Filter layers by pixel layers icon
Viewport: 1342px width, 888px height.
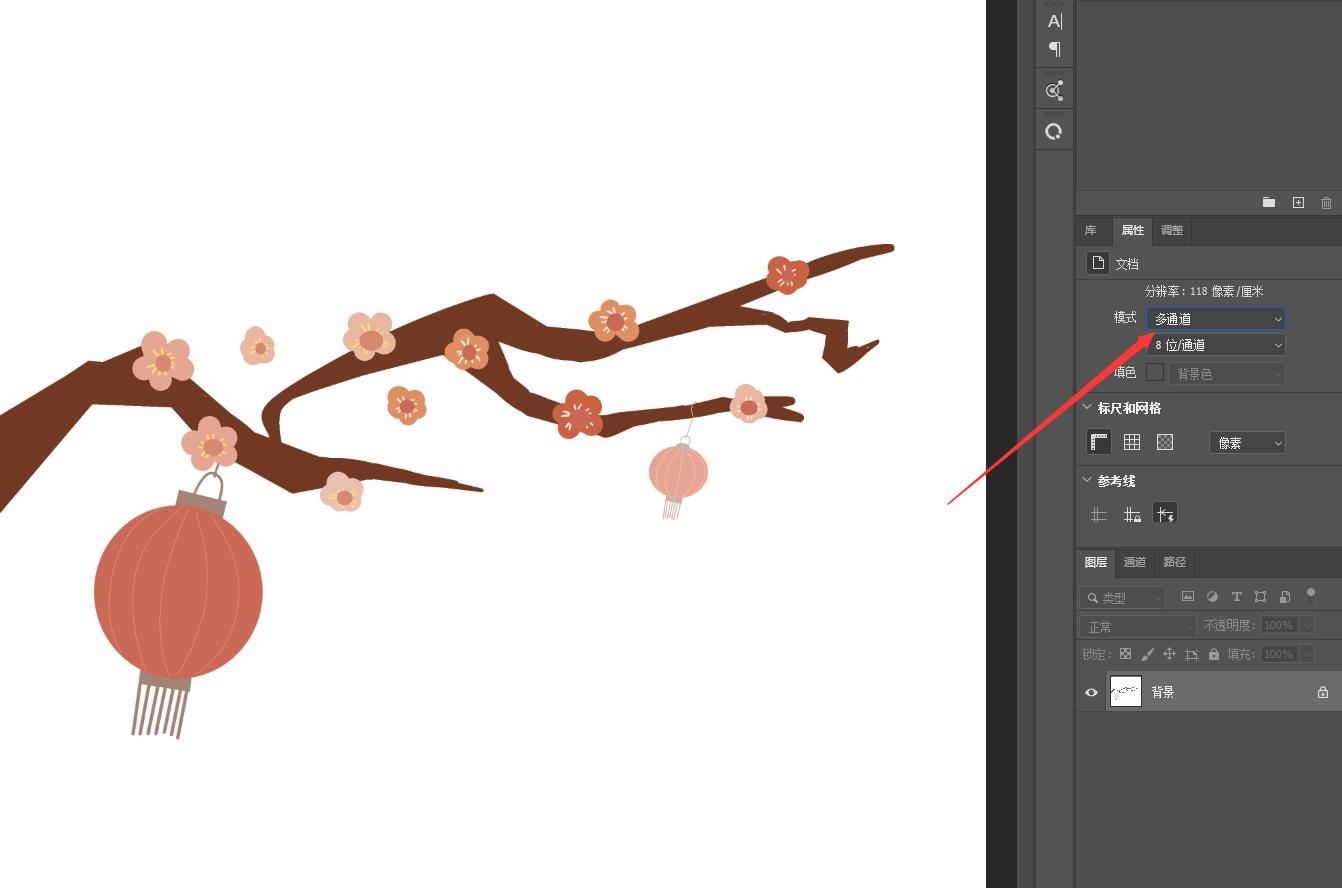pyautogui.click(x=1188, y=597)
